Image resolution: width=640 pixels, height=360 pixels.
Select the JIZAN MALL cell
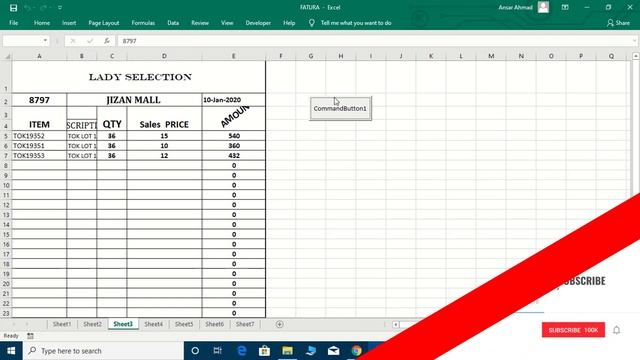click(x=134, y=100)
